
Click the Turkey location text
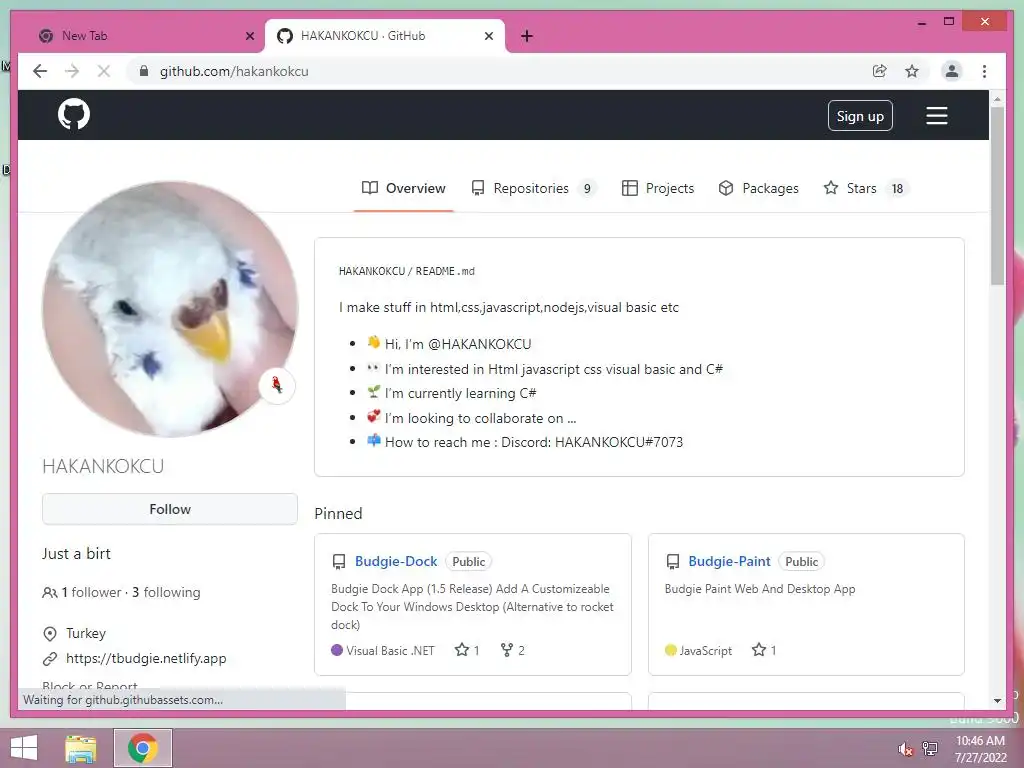(86, 633)
